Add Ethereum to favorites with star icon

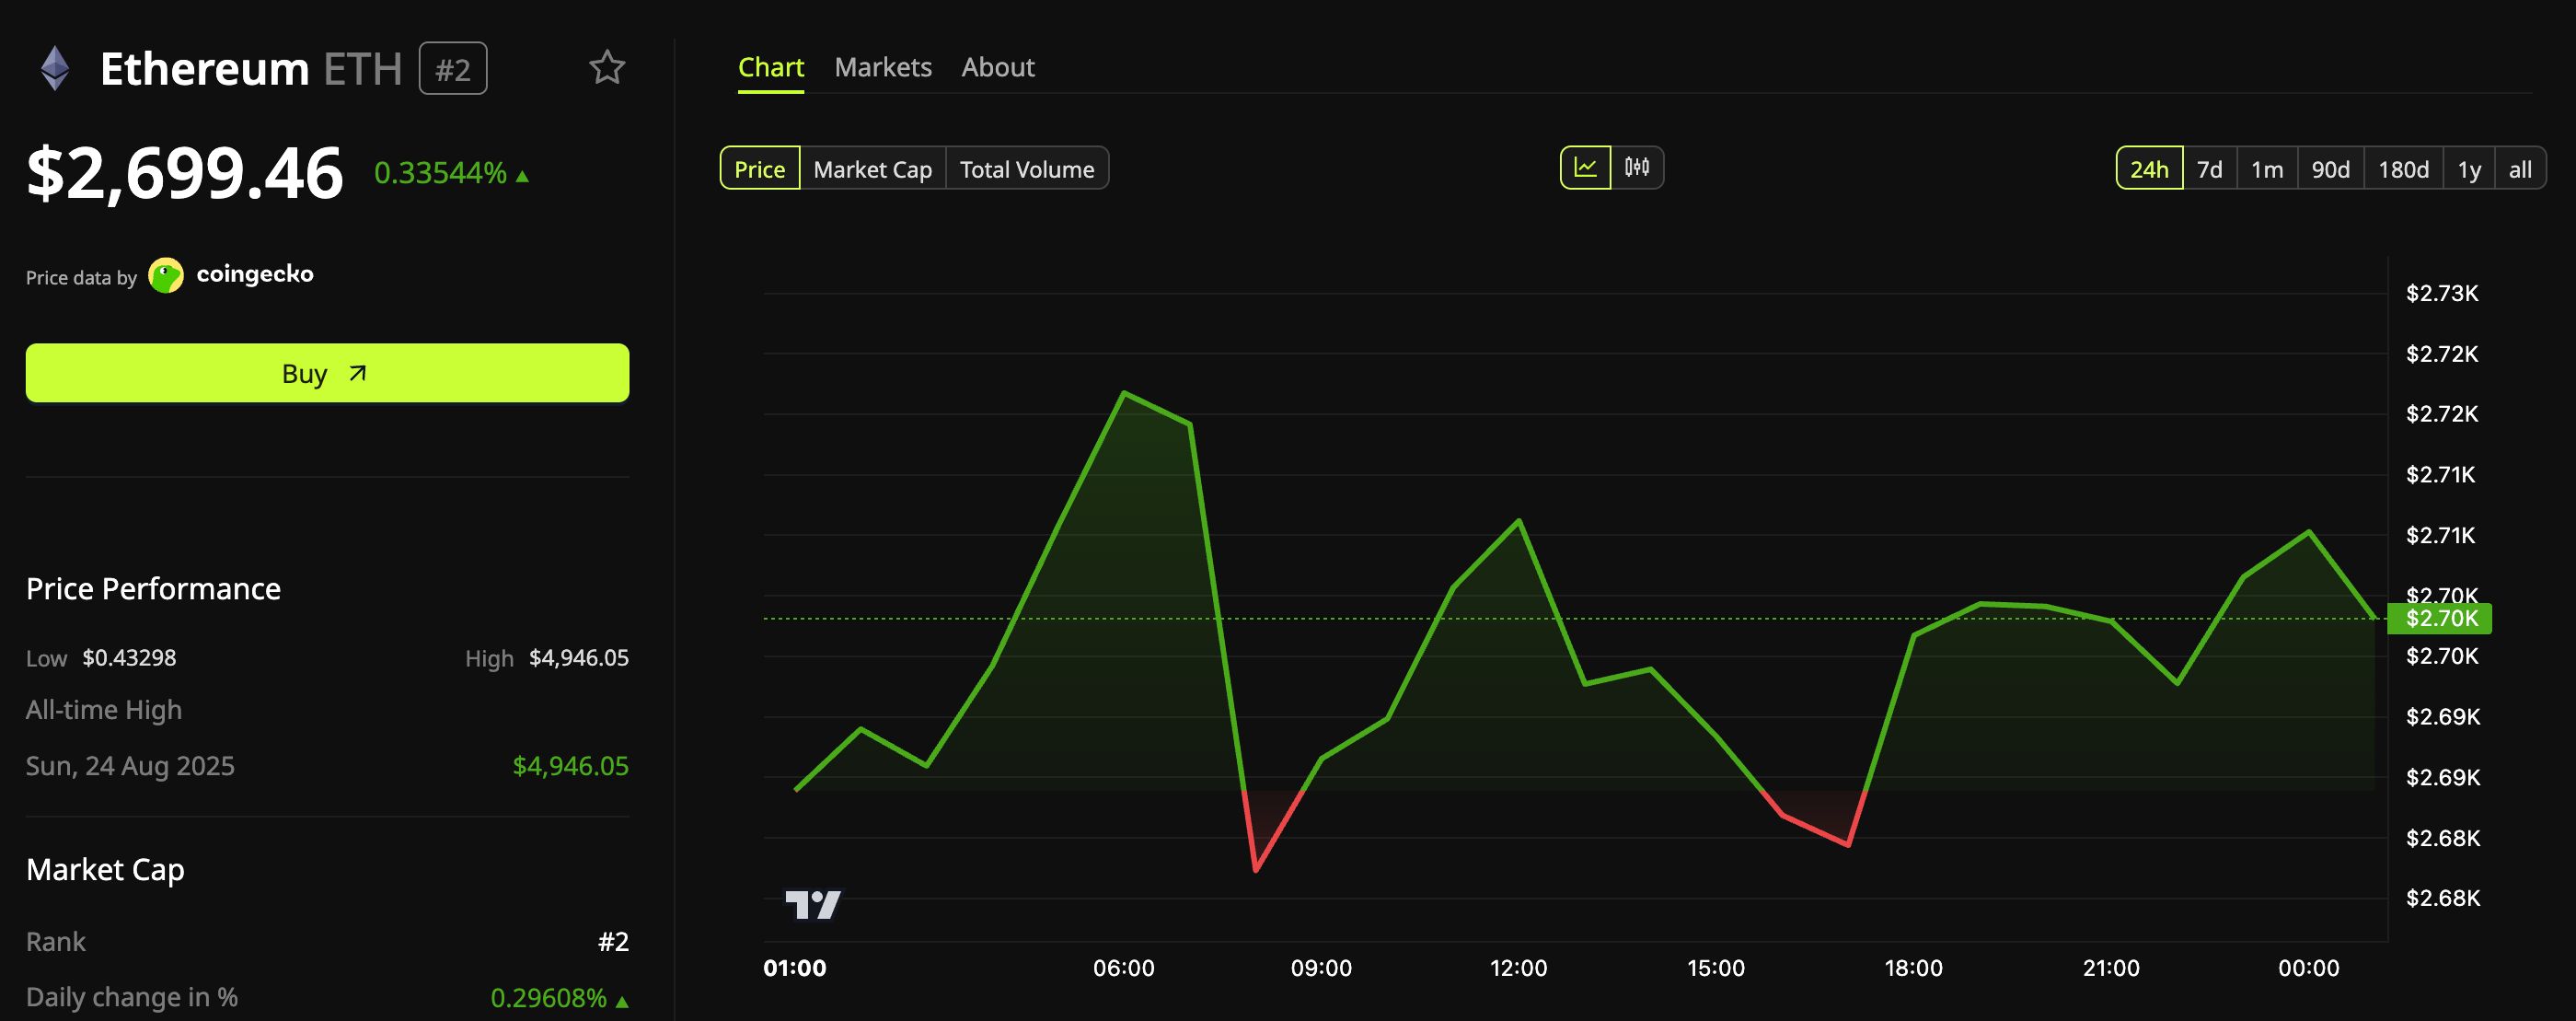(x=607, y=68)
